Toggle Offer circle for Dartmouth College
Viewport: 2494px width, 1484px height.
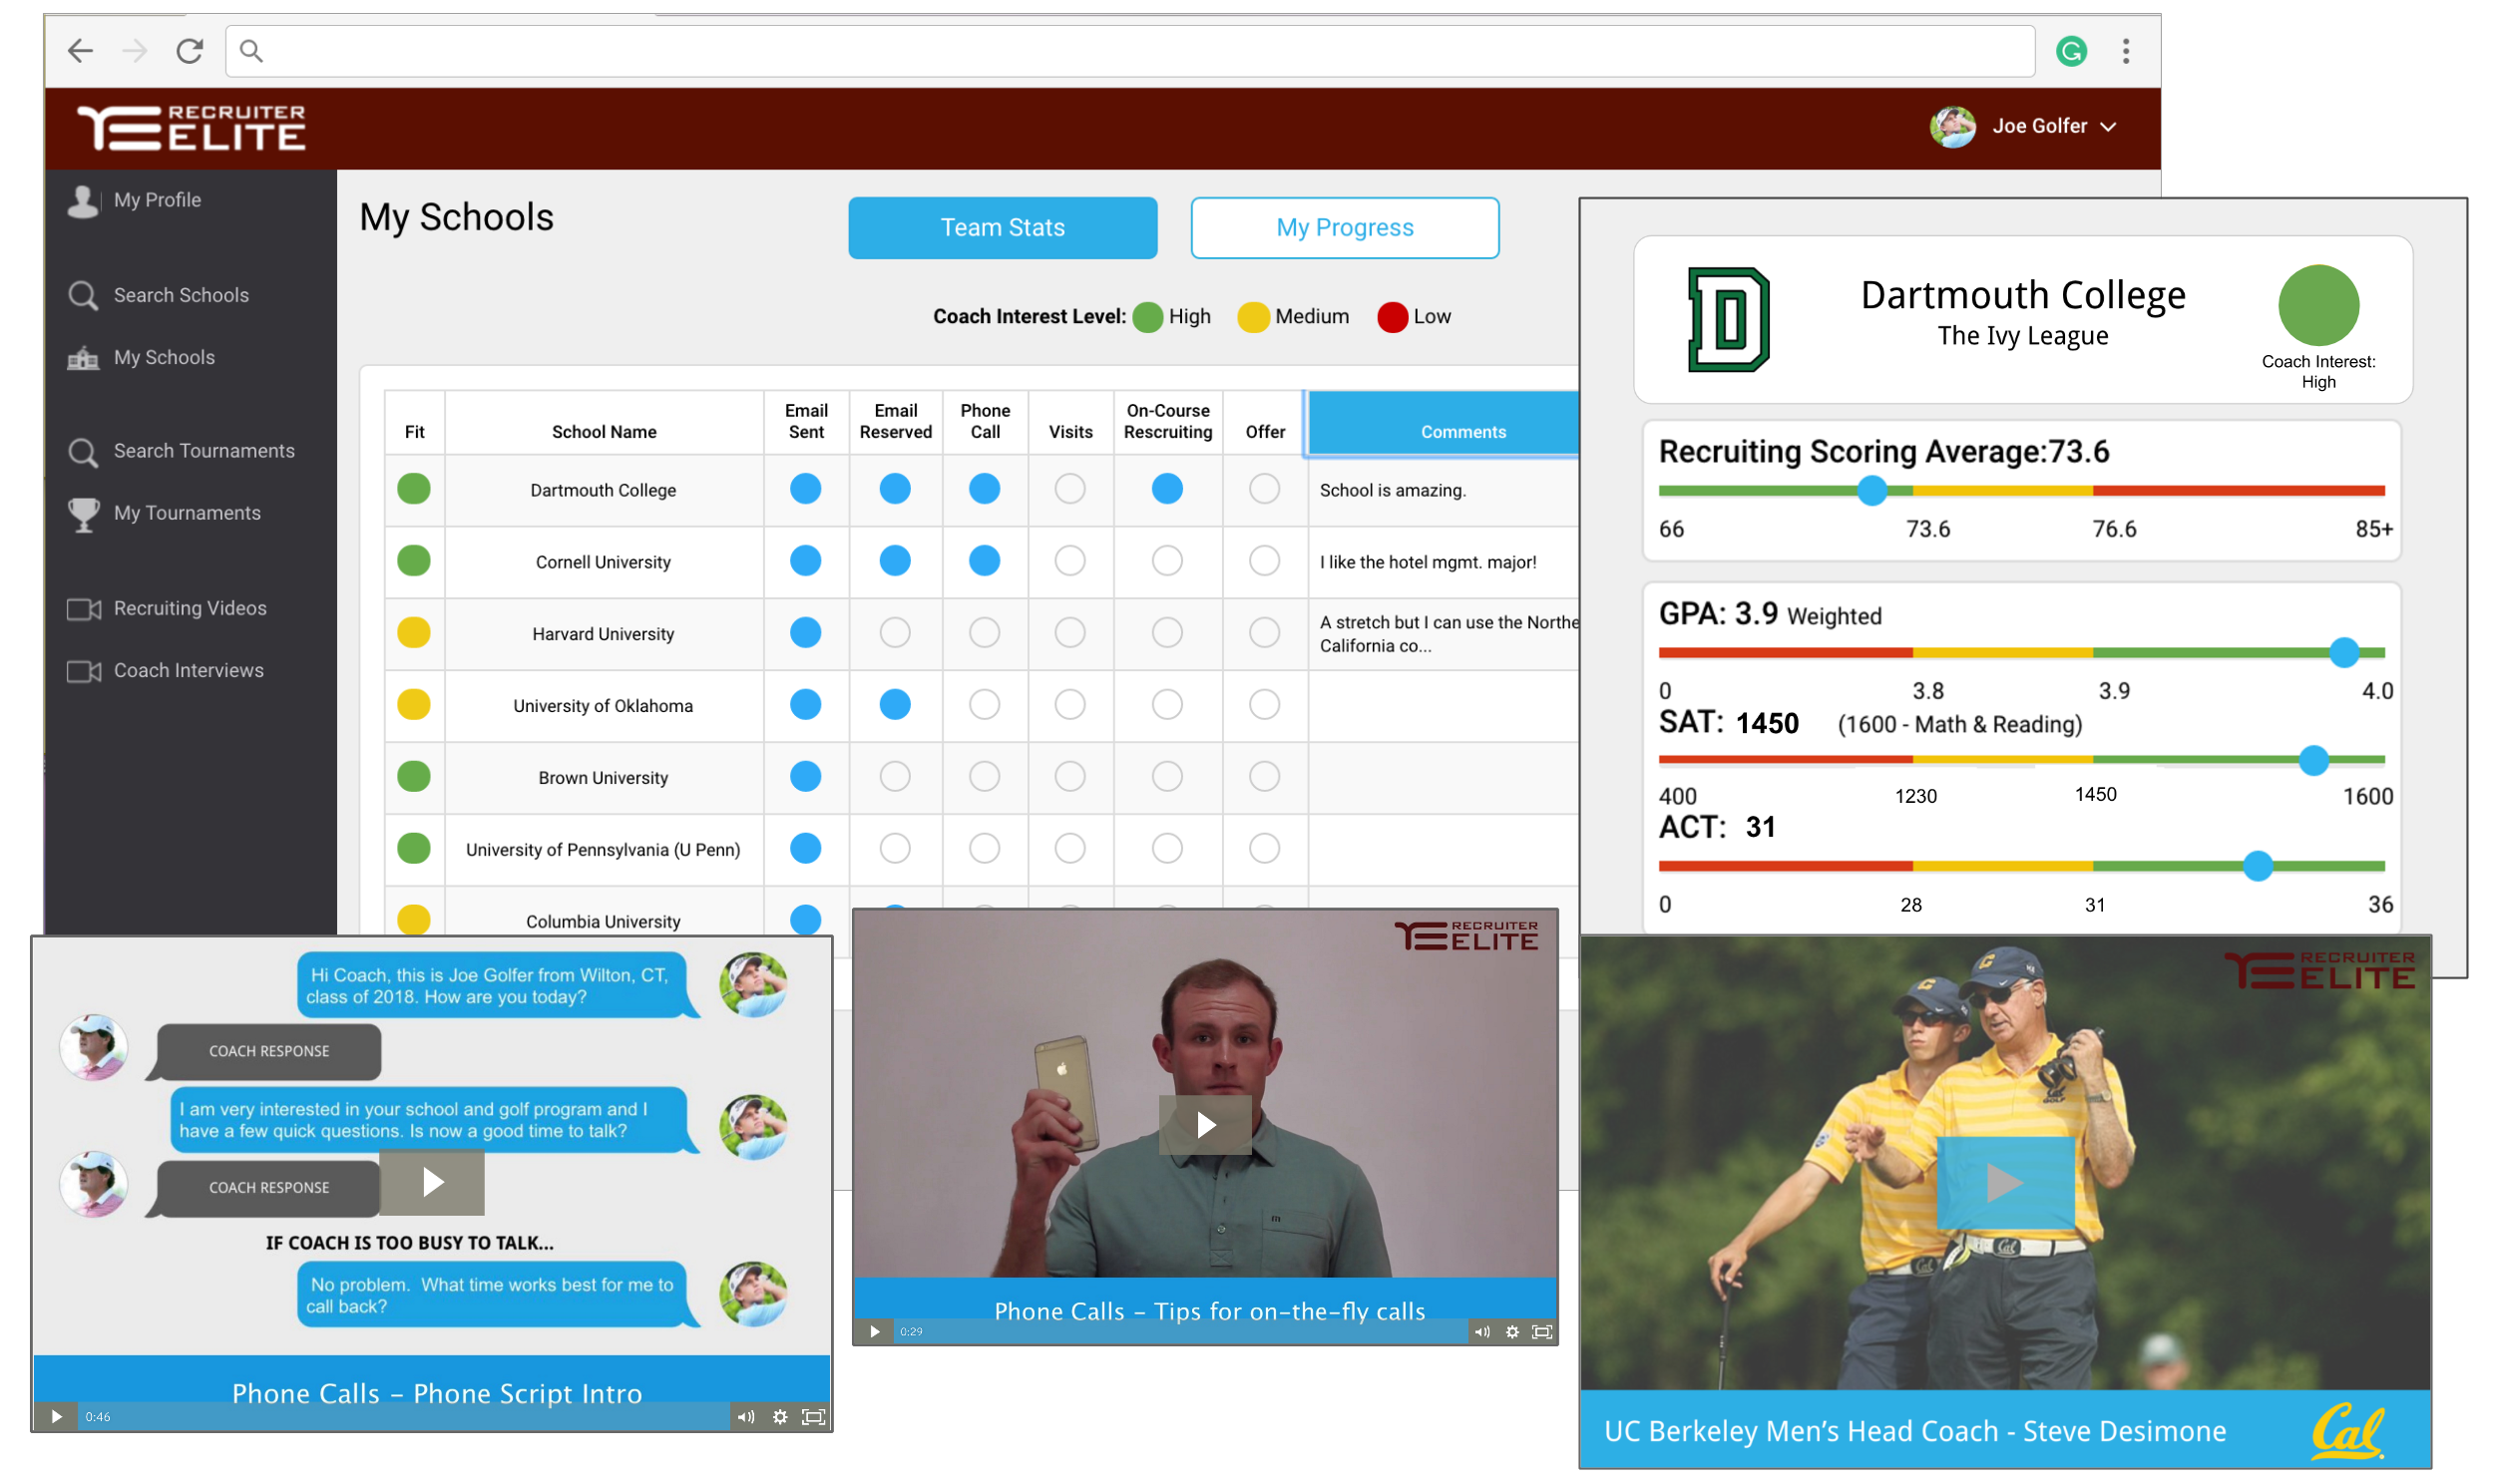coord(1265,489)
